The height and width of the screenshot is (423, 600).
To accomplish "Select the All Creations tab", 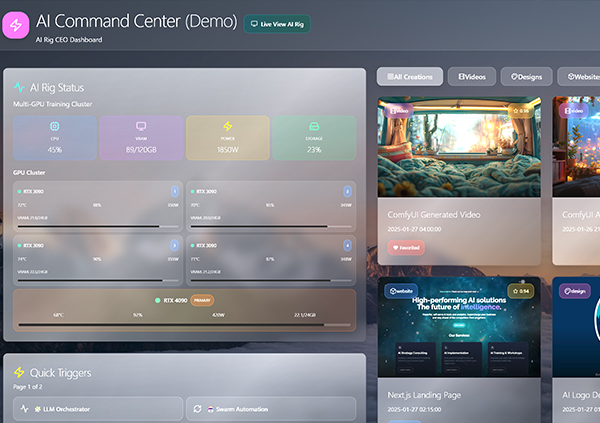I will coord(410,76).
